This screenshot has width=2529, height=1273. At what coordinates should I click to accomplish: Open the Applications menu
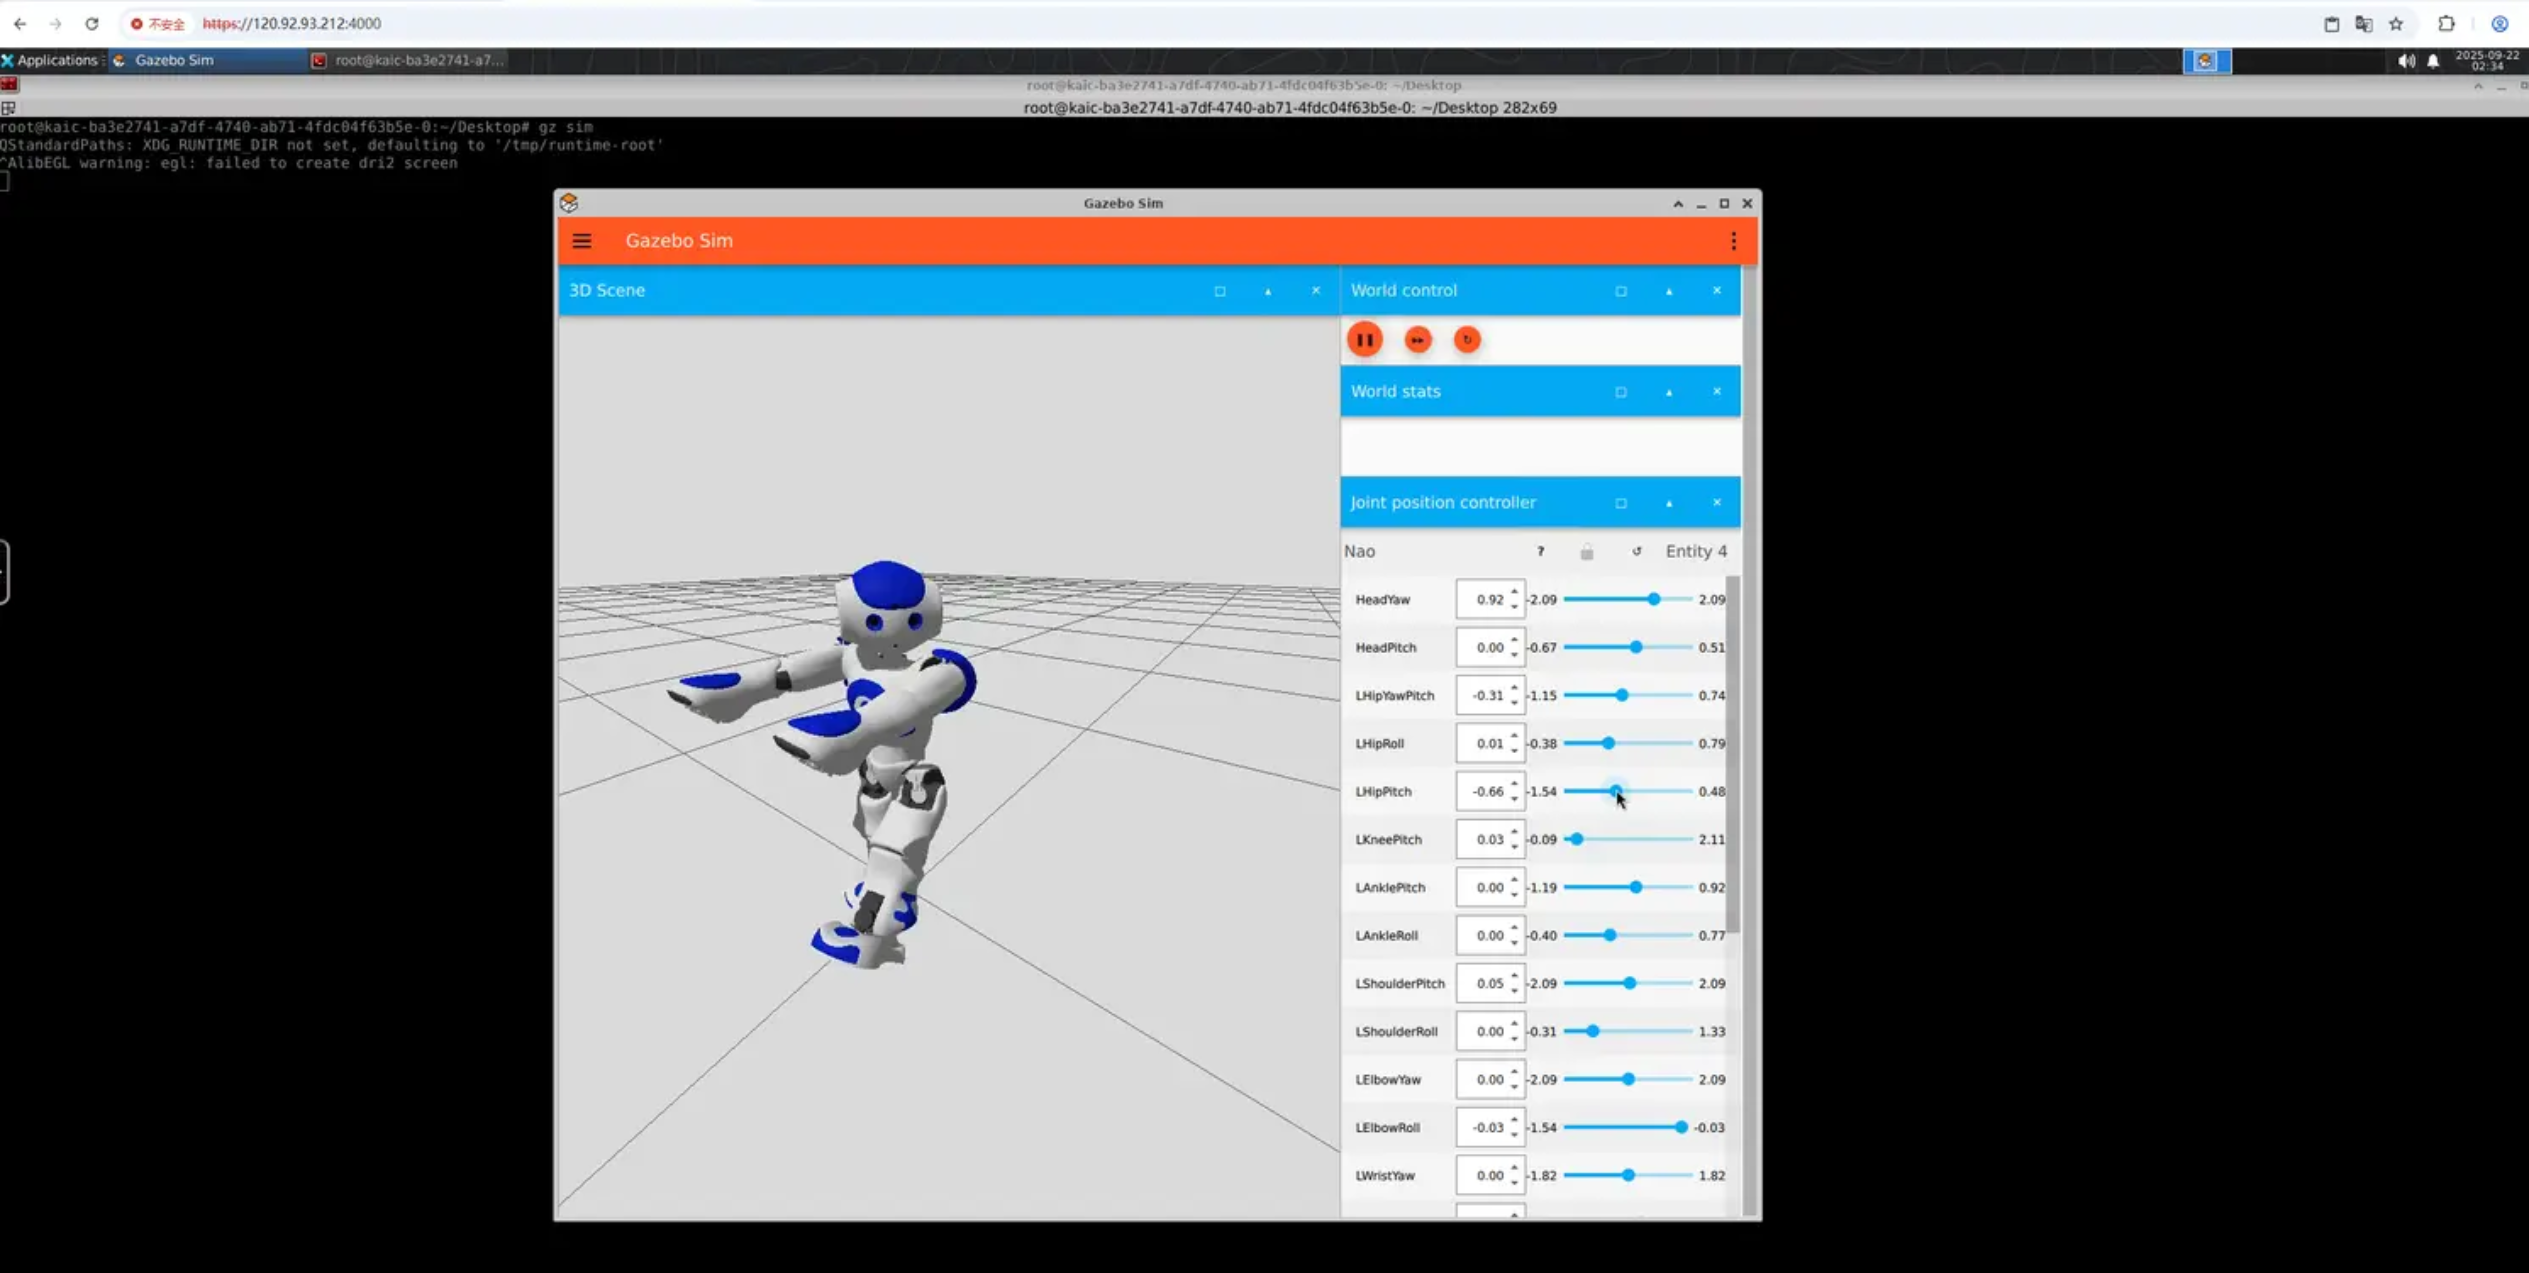(x=50, y=60)
